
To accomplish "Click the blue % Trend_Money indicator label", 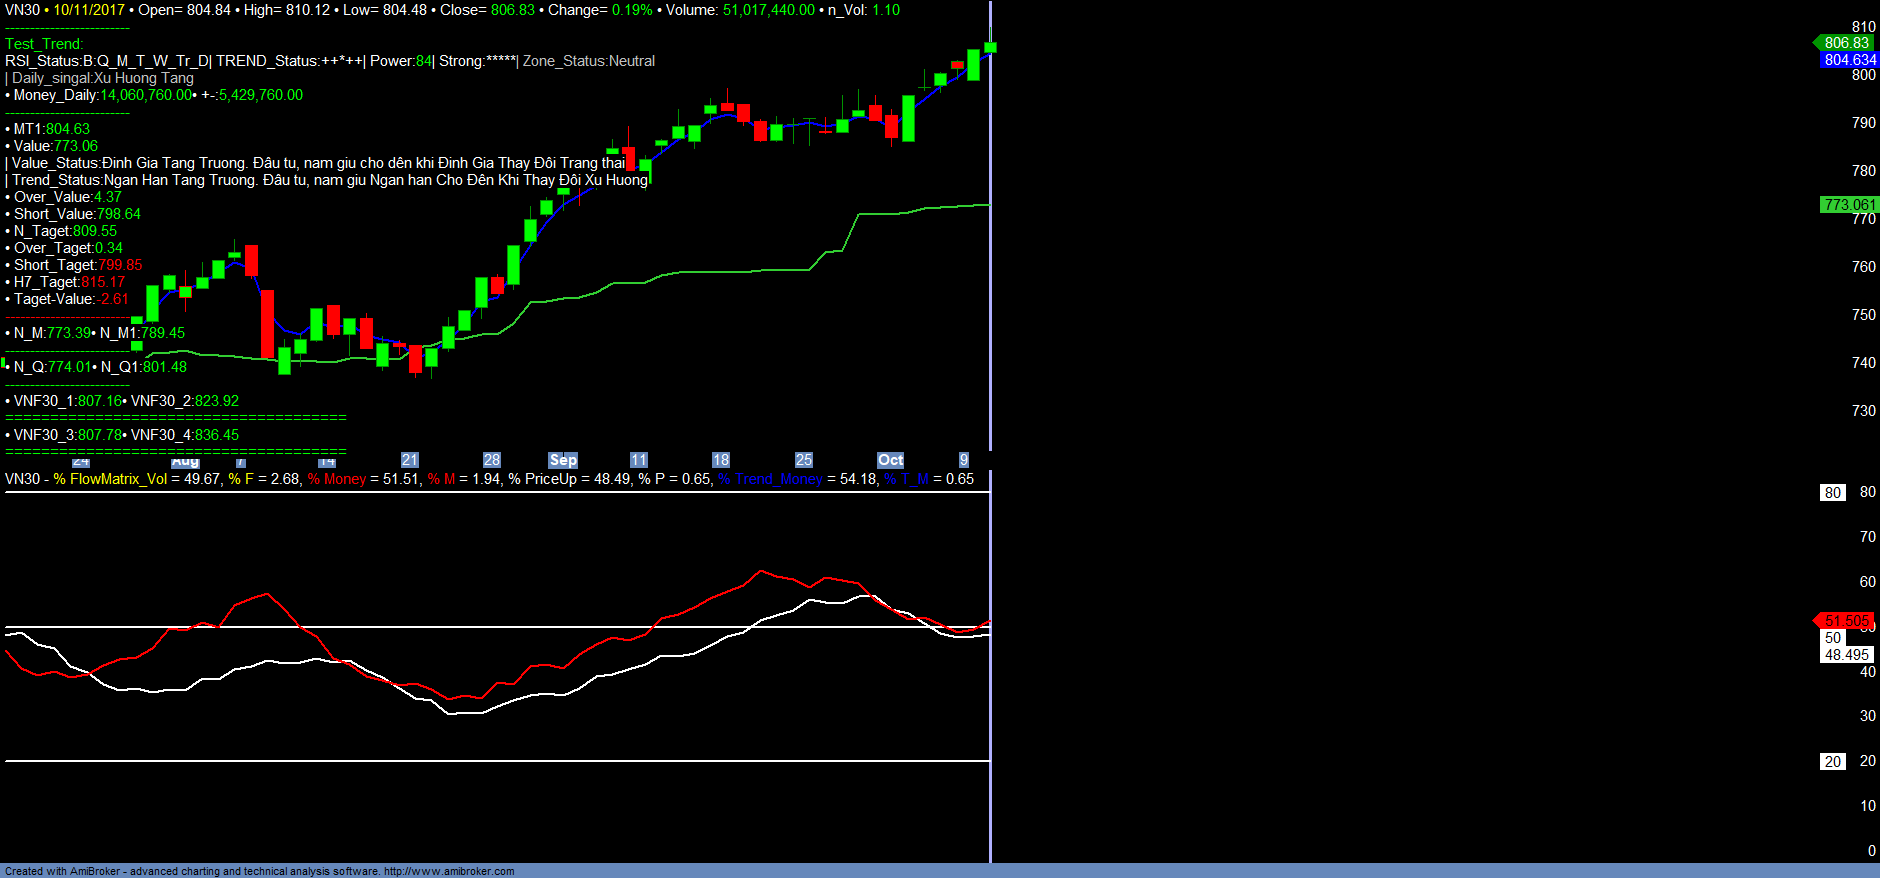I will (x=770, y=479).
